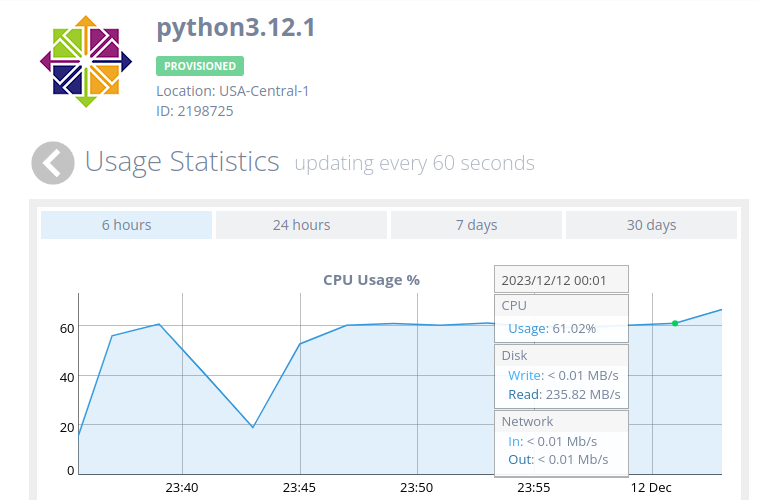Click the python3.12.1 server name
The image size is (757, 500).
(236, 27)
